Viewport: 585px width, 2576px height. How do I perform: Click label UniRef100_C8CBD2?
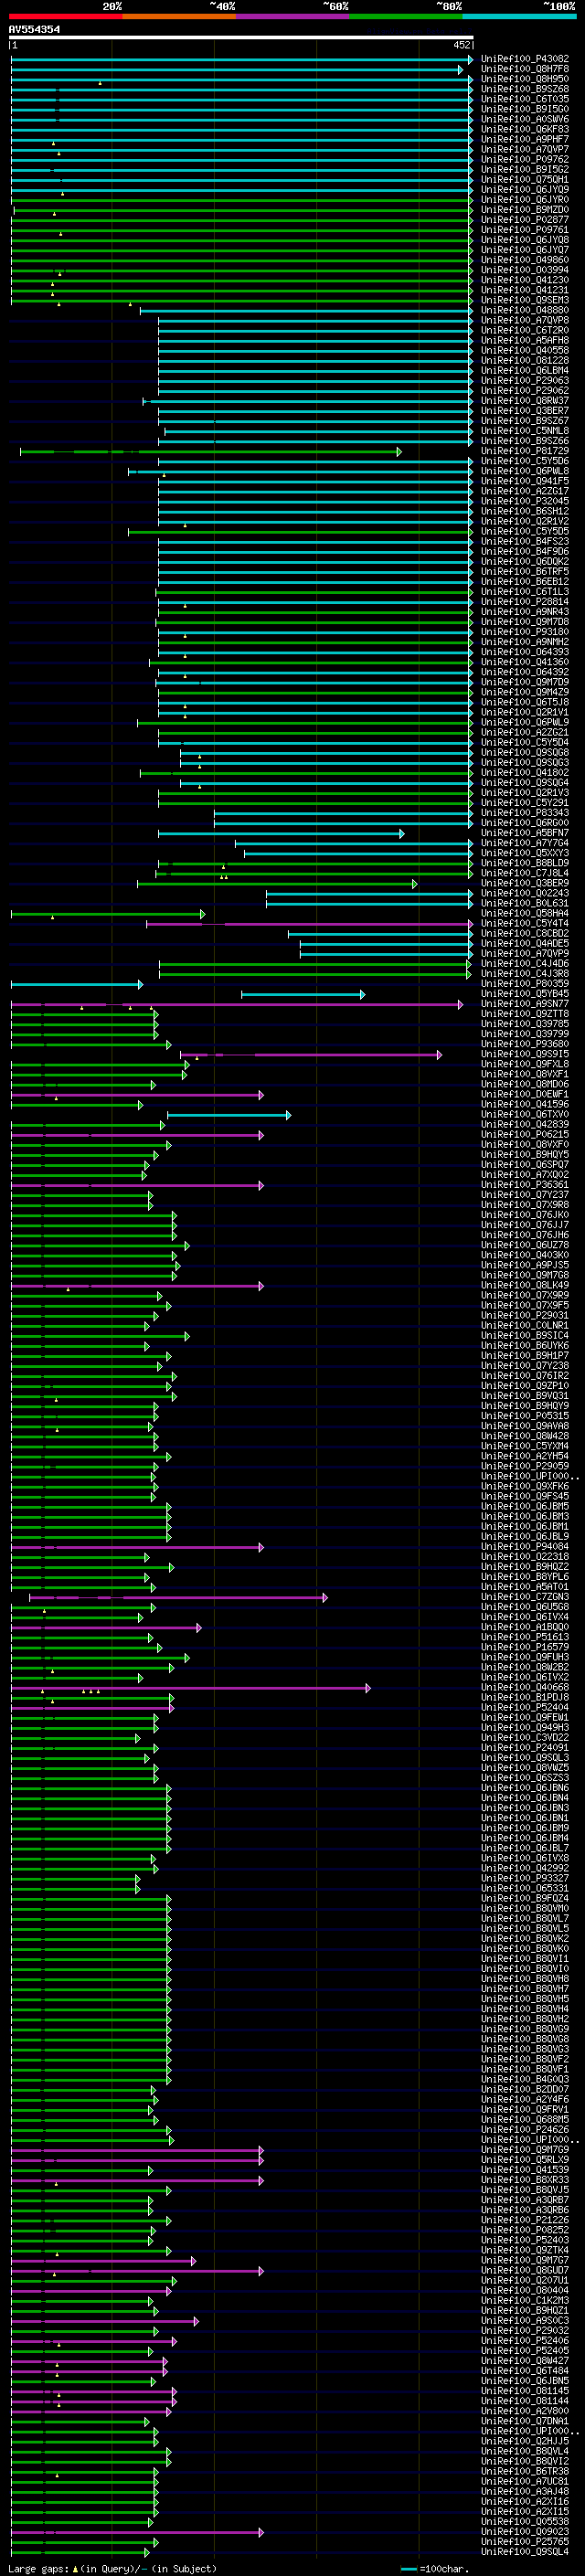pos(525,933)
